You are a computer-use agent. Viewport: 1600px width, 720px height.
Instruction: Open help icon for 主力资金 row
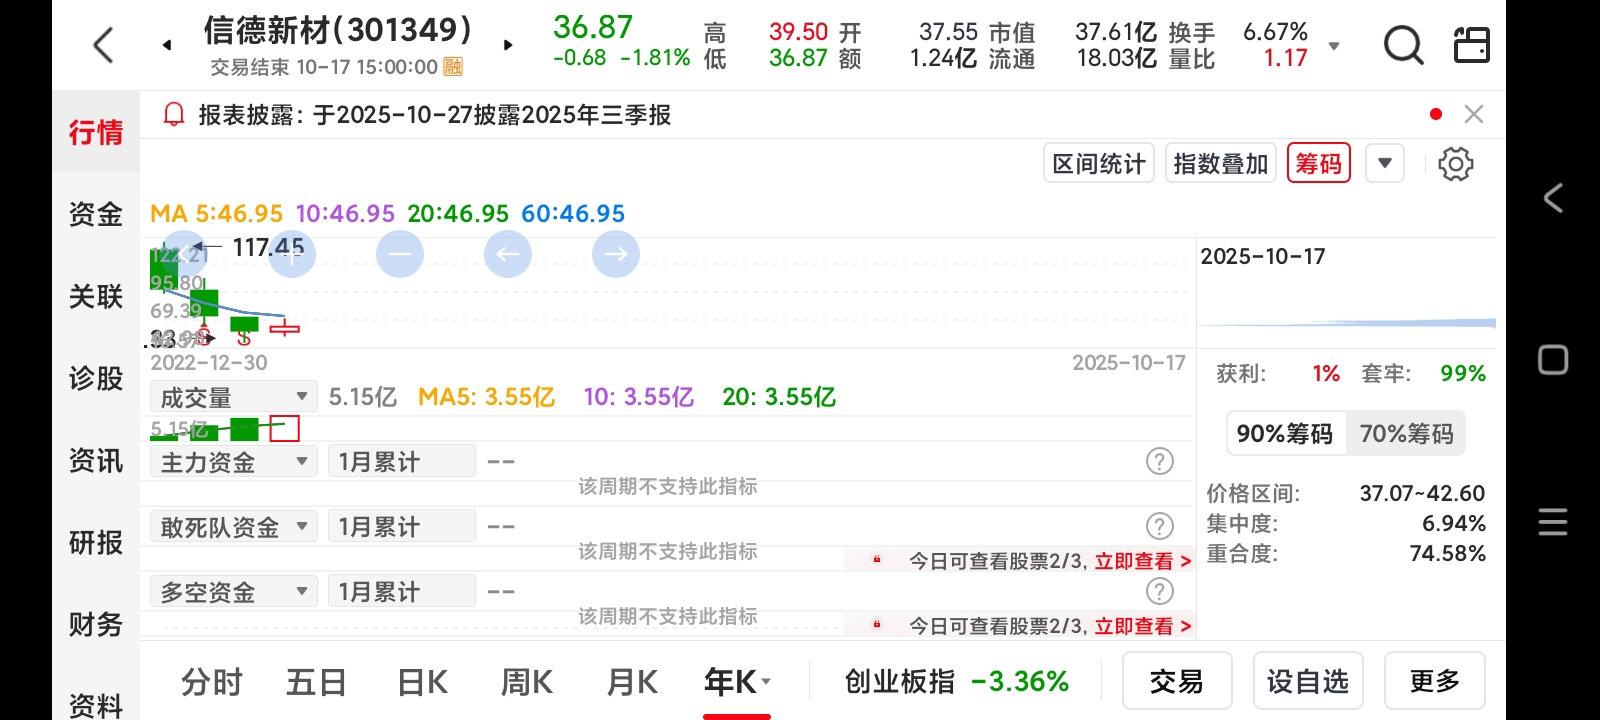point(1159,461)
